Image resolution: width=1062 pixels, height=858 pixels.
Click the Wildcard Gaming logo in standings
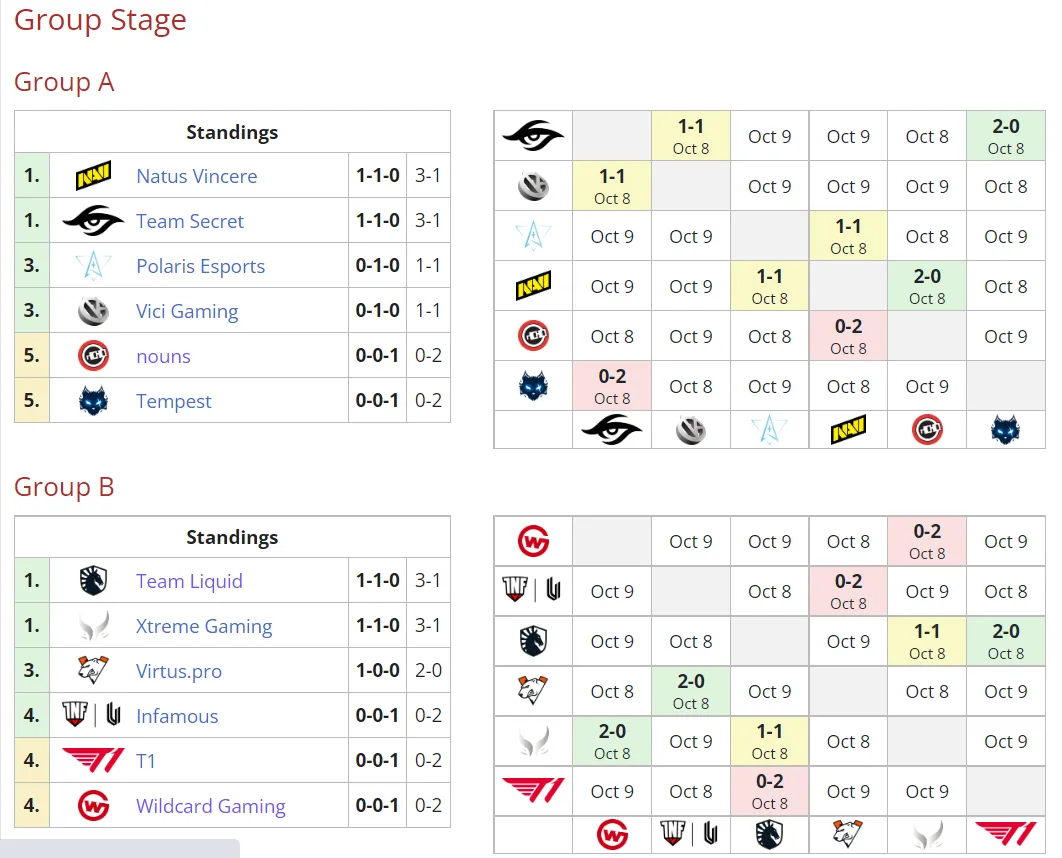coord(93,805)
